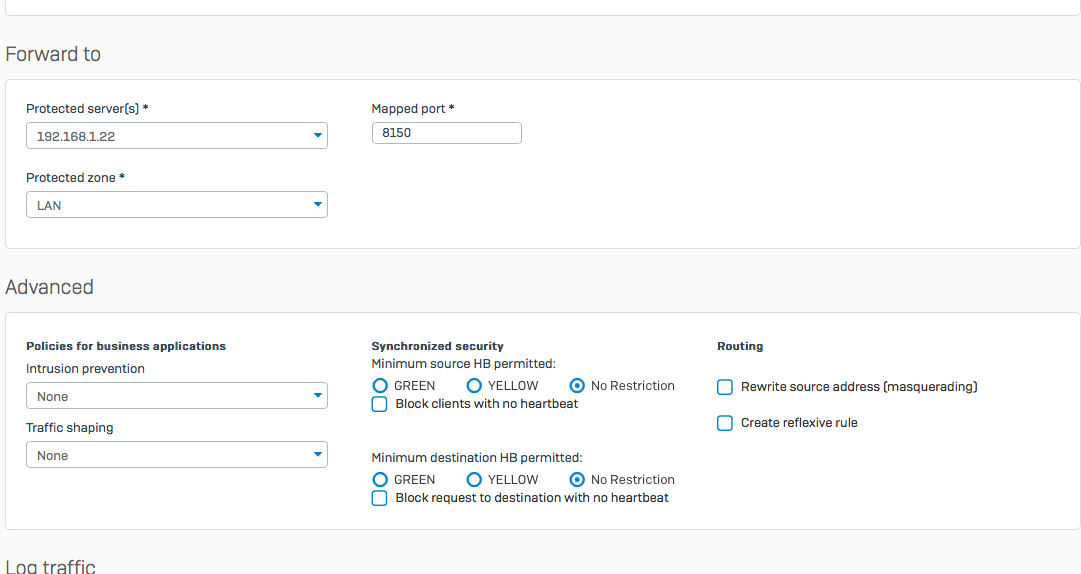
Task: Choose No Restriction for source HB
Action: pos(577,386)
